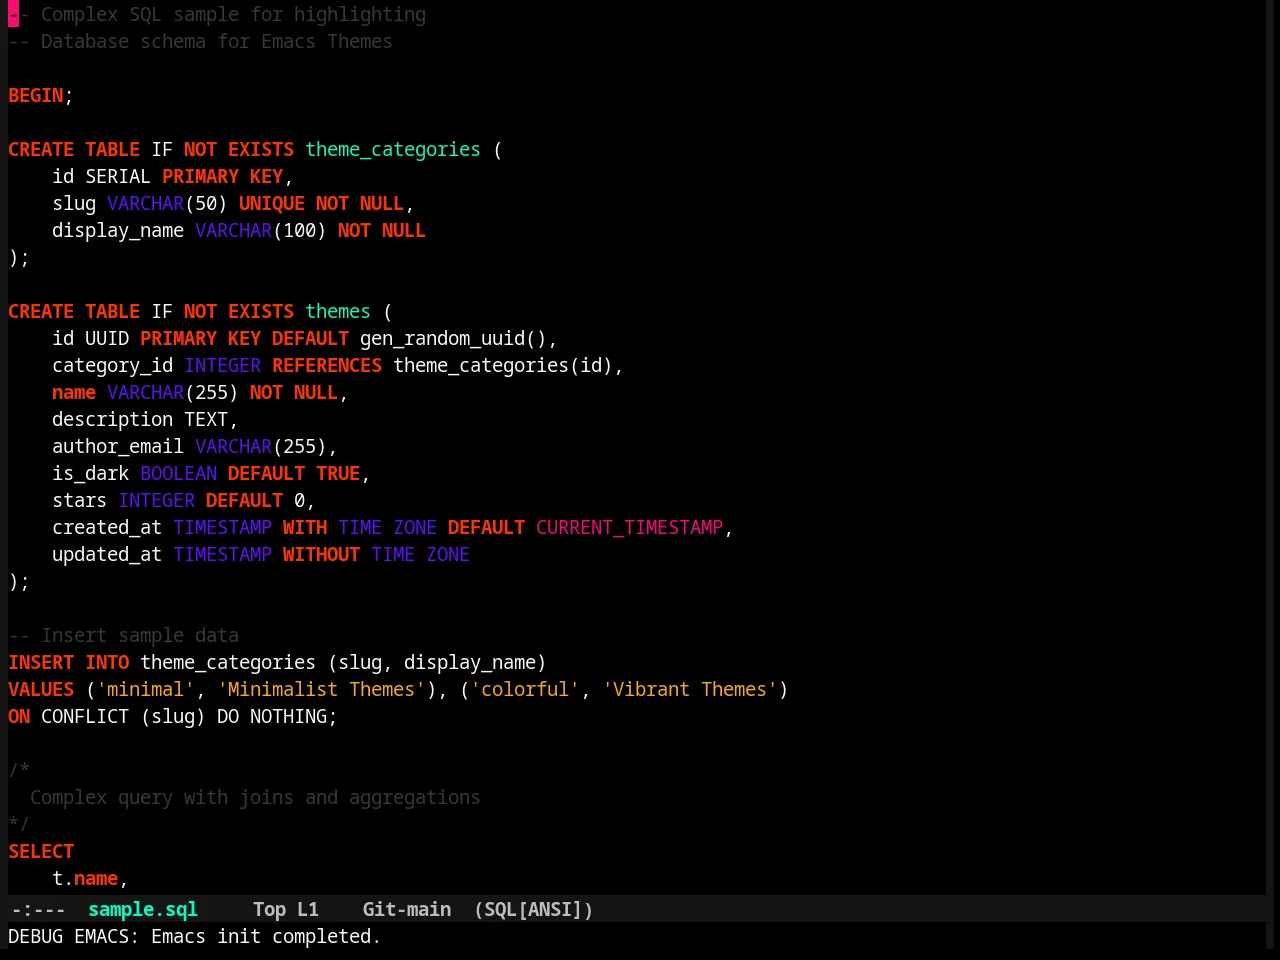Click the buffer status dashes in mode line
The width and height of the screenshot is (1280, 960).
click(x=38, y=909)
